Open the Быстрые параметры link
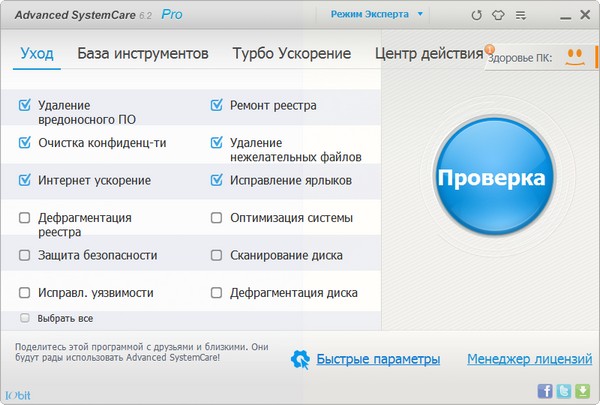The height and width of the screenshot is (405, 600). pyautogui.click(x=378, y=359)
